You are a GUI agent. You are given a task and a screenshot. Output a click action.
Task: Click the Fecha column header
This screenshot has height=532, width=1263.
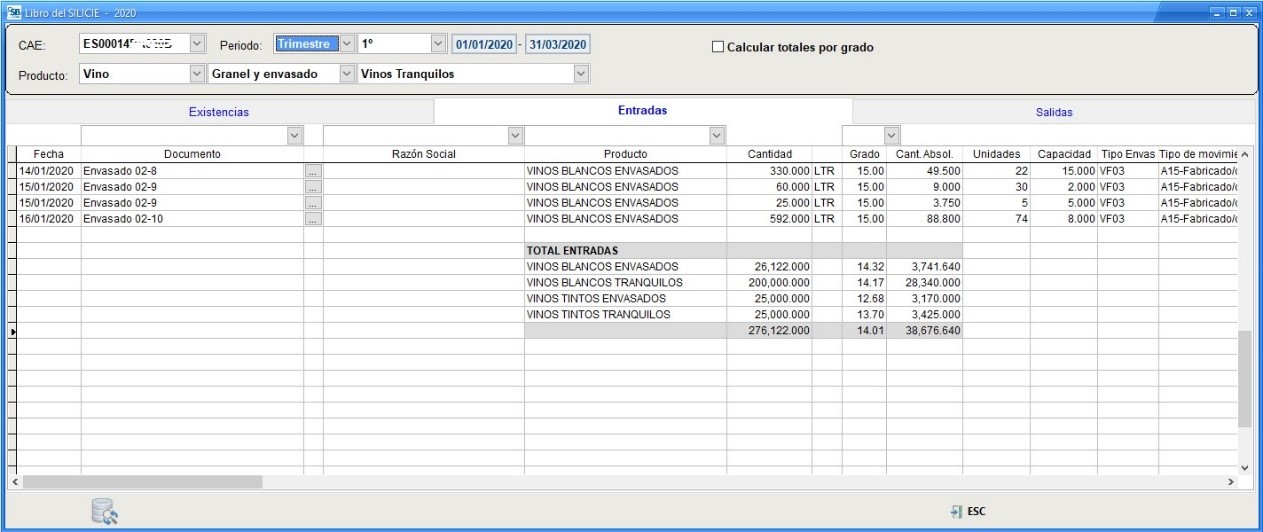49,154
